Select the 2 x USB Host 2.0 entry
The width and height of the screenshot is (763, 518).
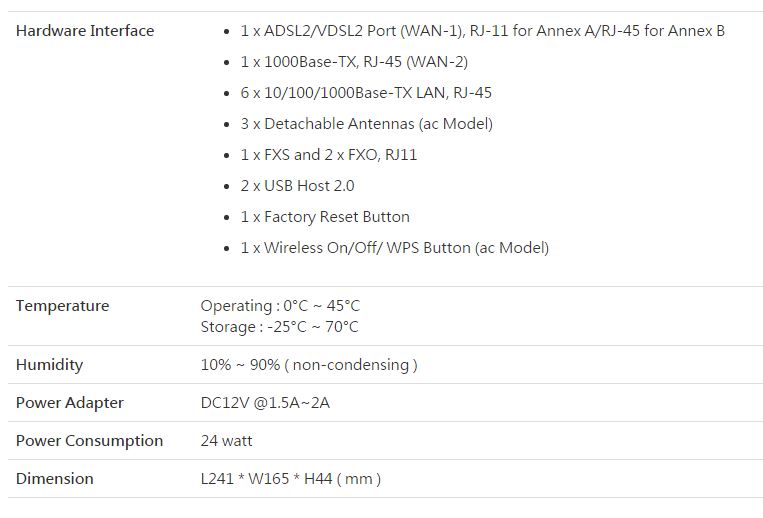[297, 186]
